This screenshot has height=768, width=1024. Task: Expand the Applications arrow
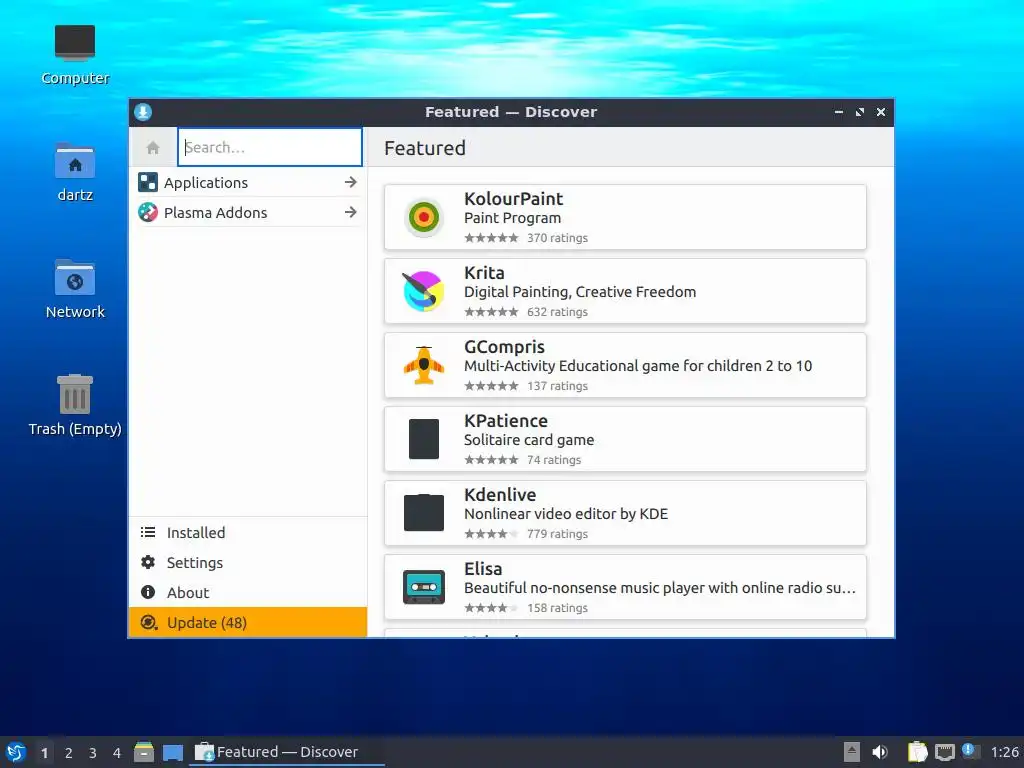(351, 182)
